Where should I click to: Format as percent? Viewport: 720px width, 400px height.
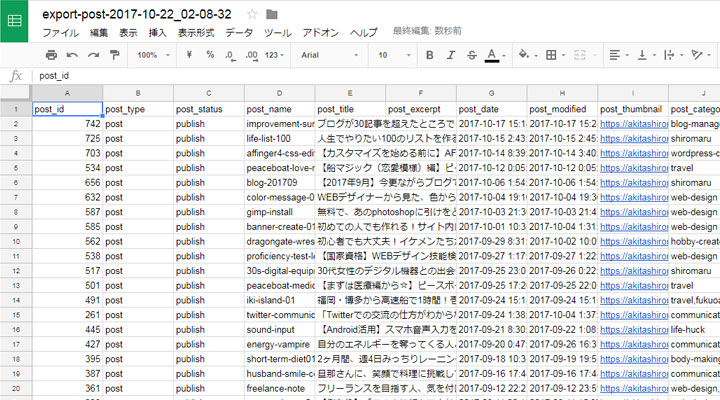[210, 55]
